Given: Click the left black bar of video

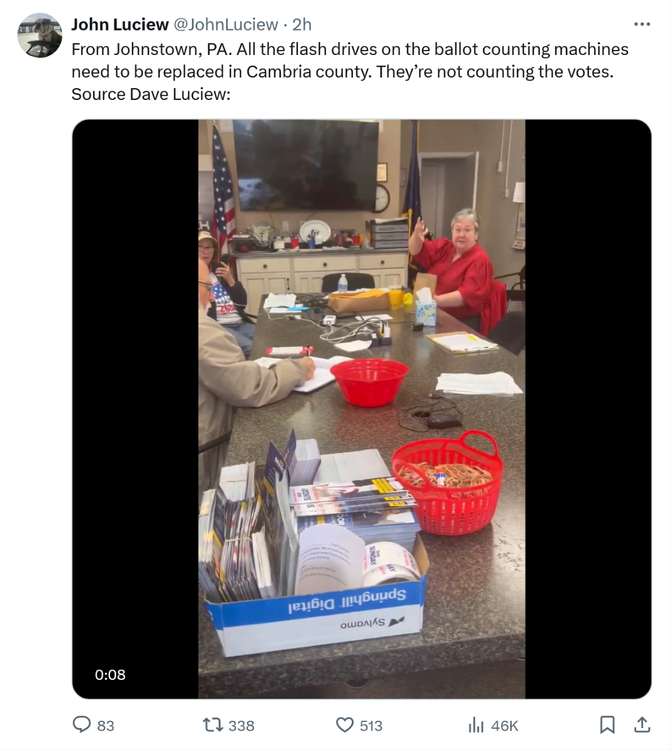Looking at the screenshot, I should [135, 383].
